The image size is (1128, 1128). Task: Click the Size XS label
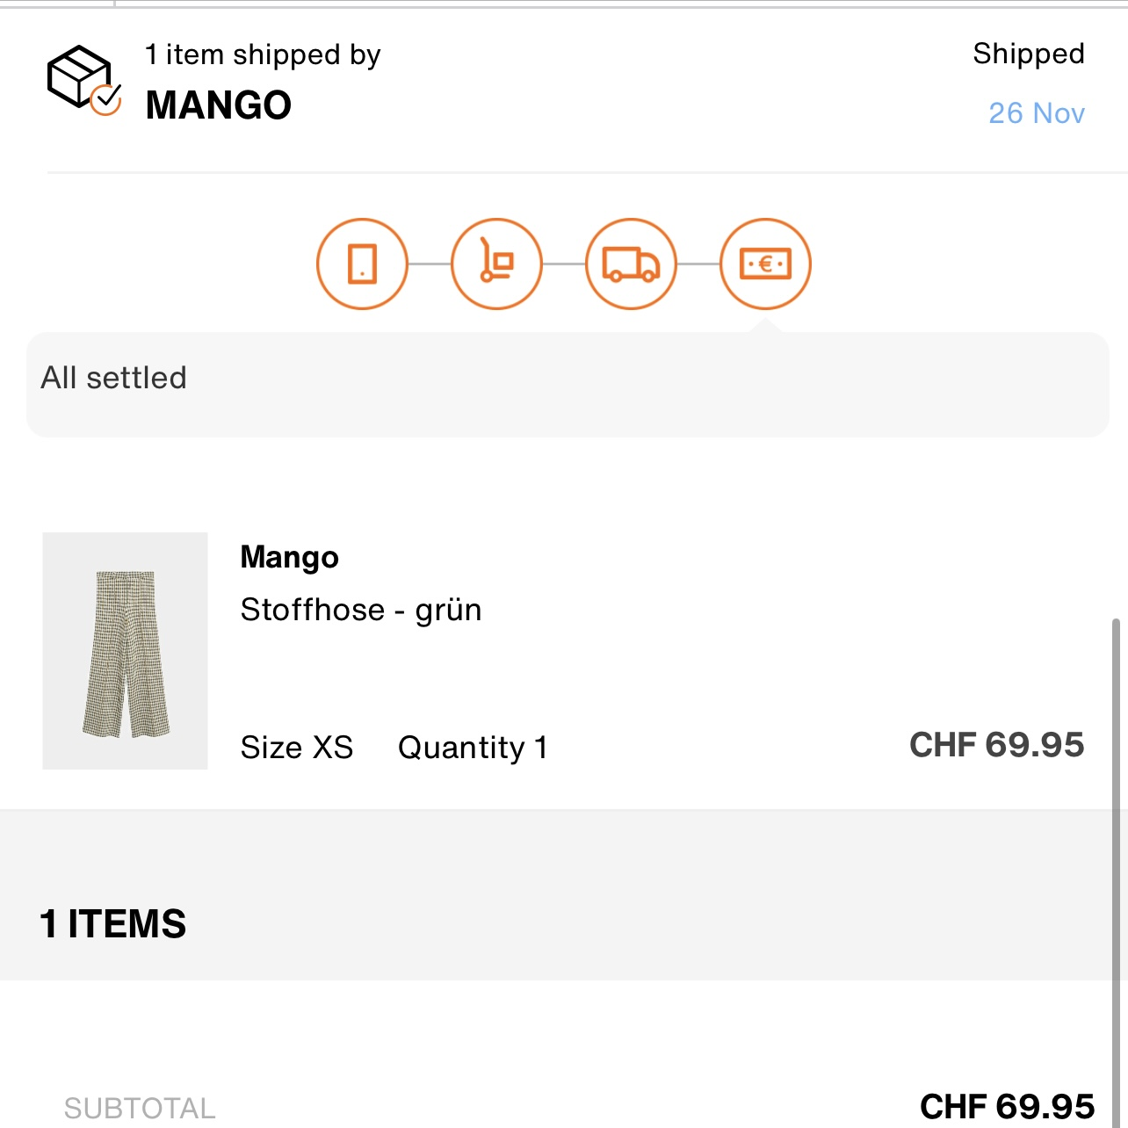coord(296,747)
